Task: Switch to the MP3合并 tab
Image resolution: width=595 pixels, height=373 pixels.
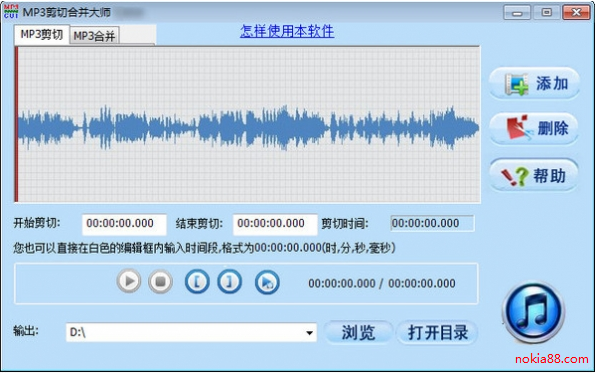Action: tap(94, 36)
